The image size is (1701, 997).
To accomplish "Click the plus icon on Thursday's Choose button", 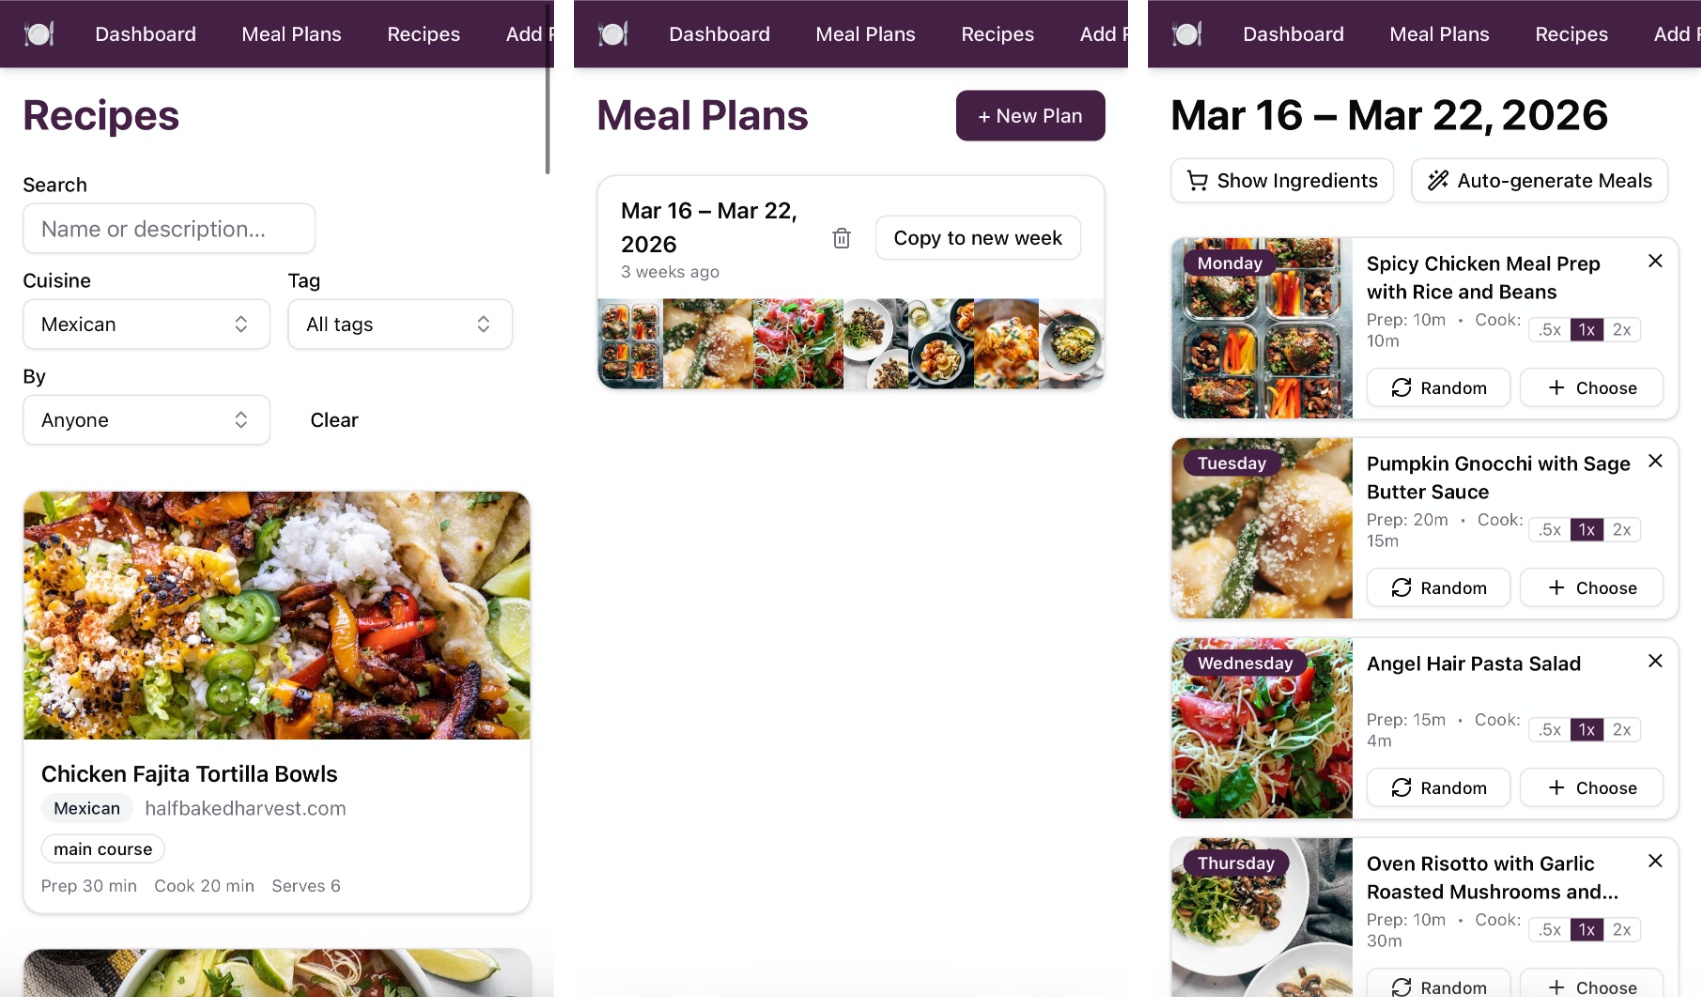I will tap(1556, 985).
